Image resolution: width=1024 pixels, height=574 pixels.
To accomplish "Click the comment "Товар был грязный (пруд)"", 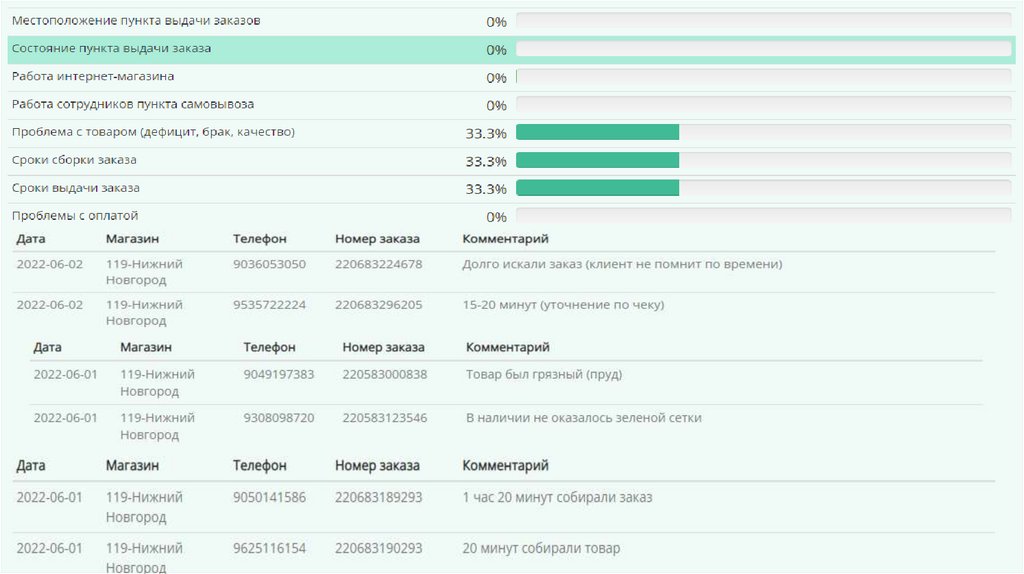I will coord(544,375).
